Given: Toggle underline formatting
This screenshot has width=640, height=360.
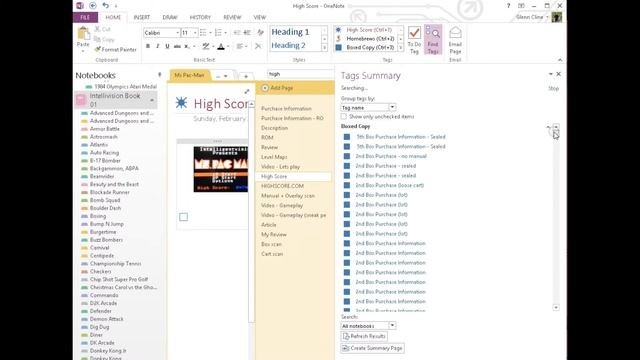Looking at the screenshot, I should [167, 46].
